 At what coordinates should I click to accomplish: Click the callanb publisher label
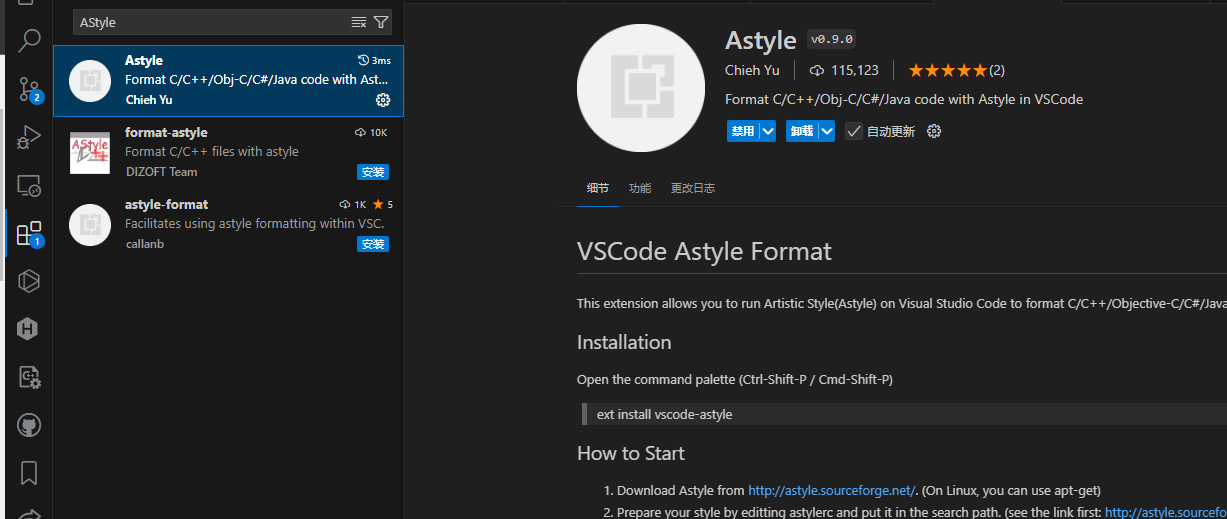click(x=145, y=244)
